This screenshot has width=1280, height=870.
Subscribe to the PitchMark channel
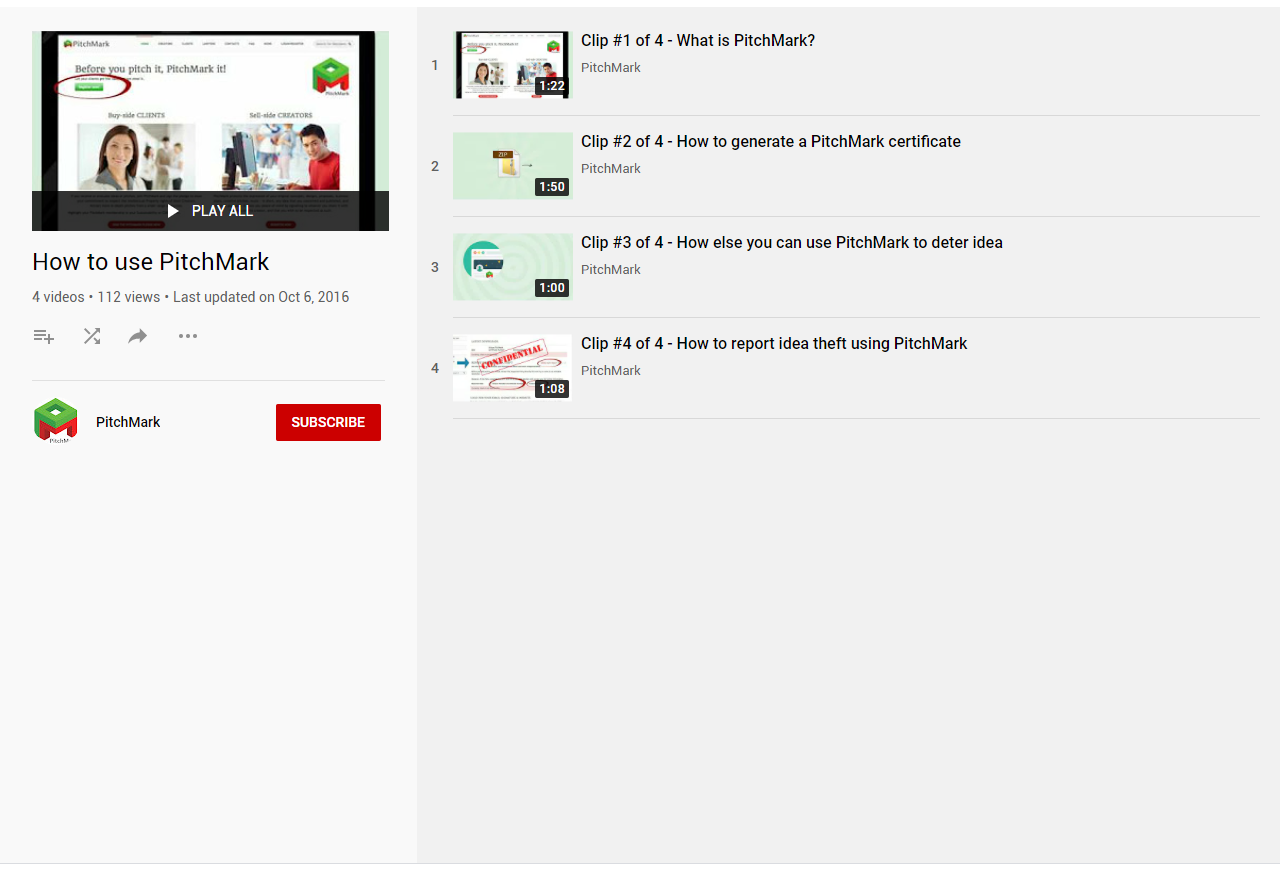[x=328, y=422]
